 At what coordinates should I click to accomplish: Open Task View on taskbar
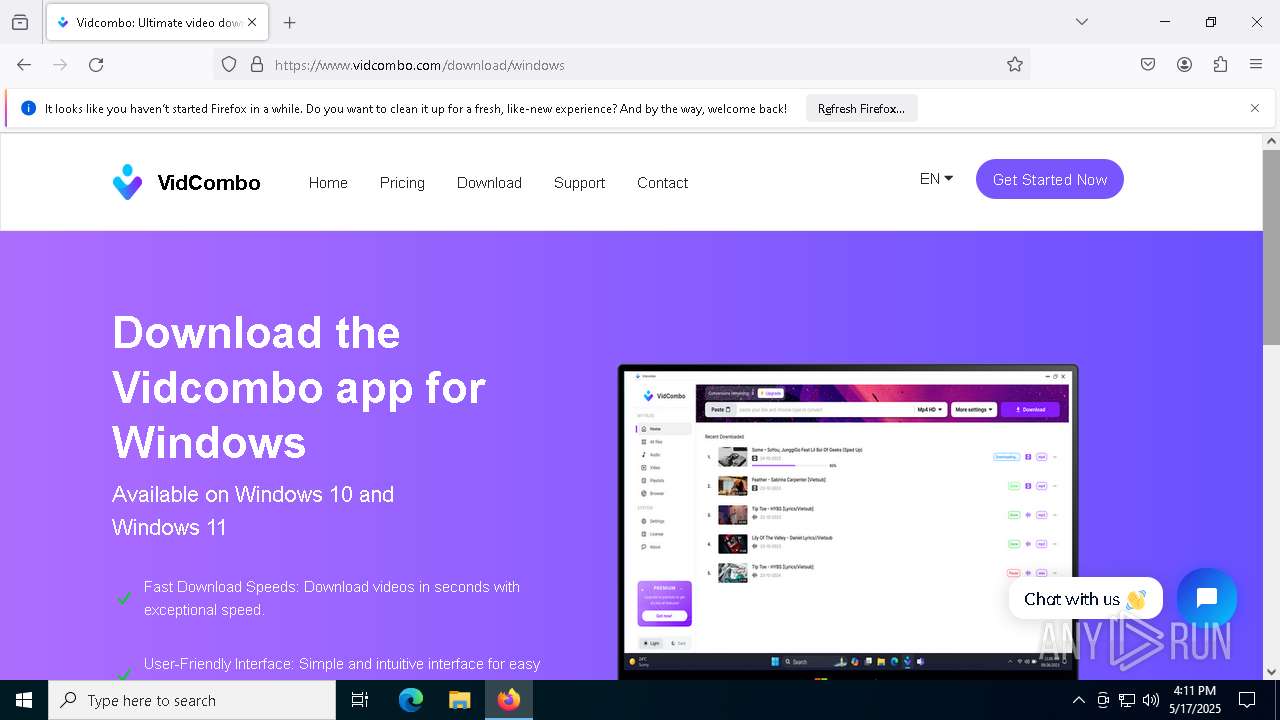click(360, 700)
